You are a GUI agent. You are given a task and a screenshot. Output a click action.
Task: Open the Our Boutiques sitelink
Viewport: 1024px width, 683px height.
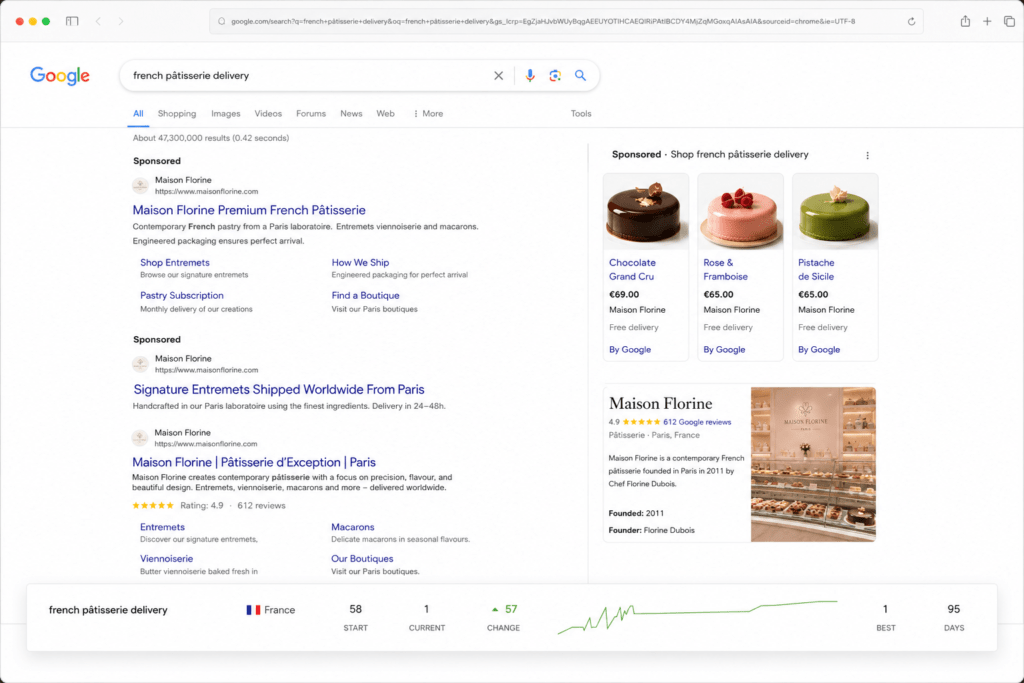(362, 559)
